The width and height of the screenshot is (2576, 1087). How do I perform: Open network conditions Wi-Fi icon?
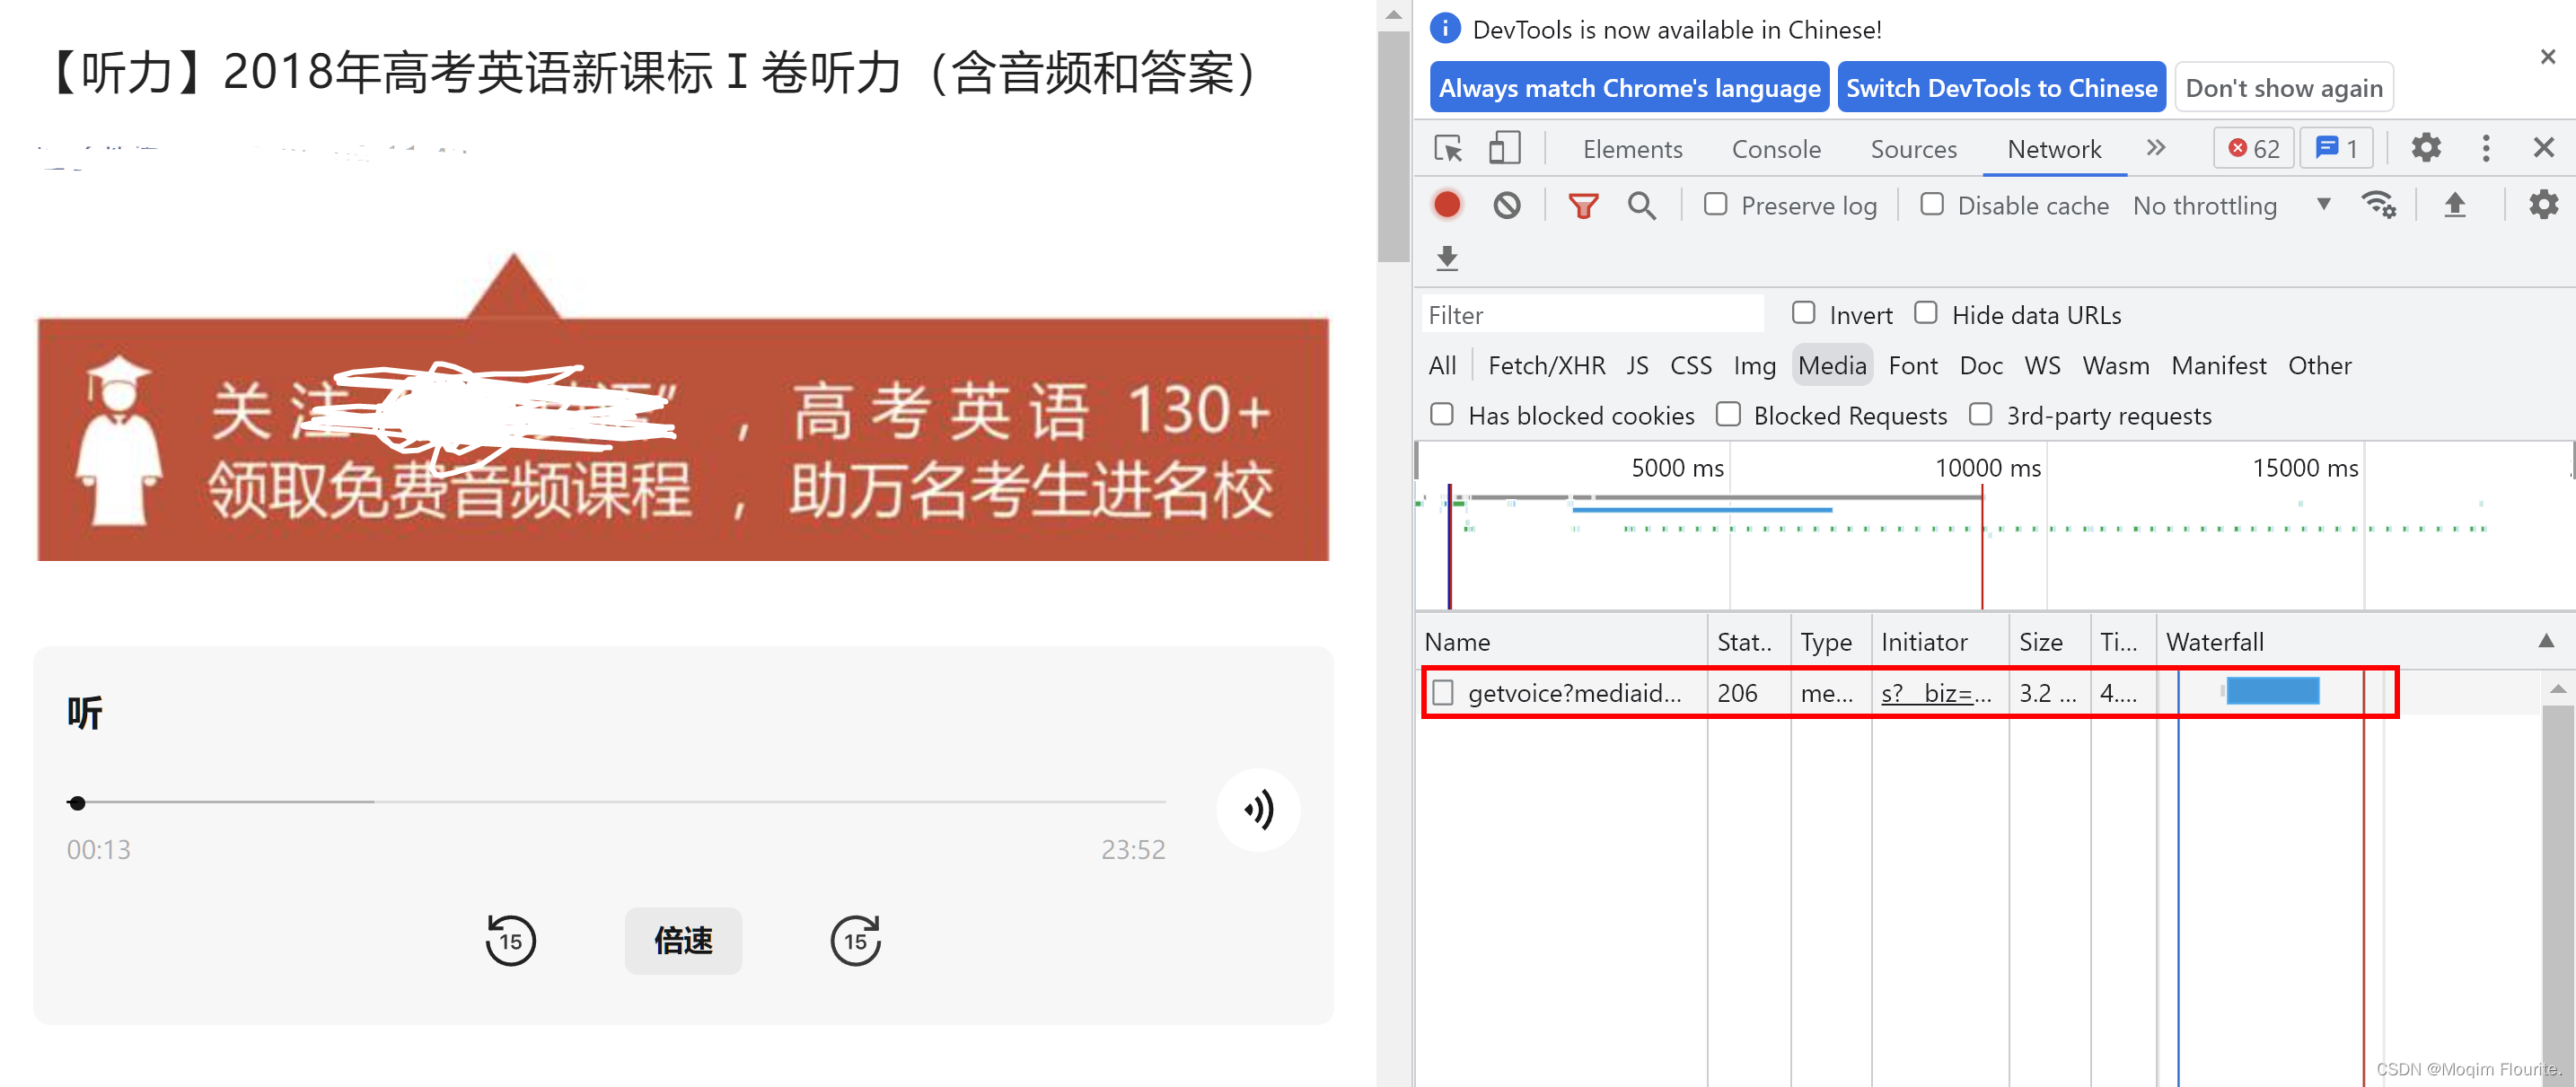coord(2378,205)
